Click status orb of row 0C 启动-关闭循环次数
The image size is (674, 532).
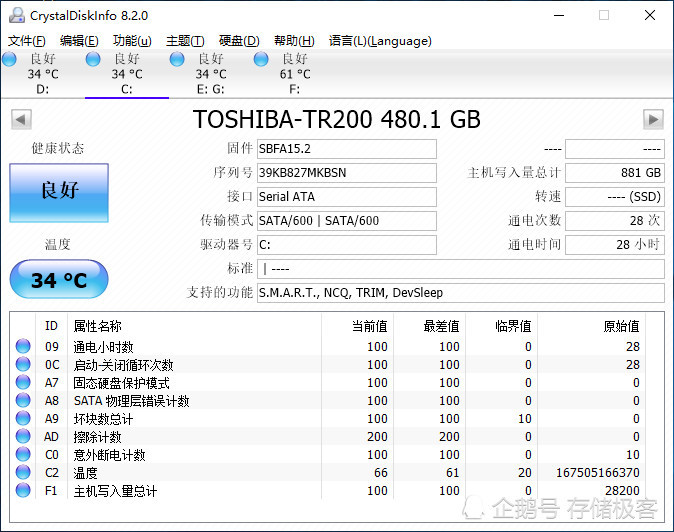click(x=23, y=364)
